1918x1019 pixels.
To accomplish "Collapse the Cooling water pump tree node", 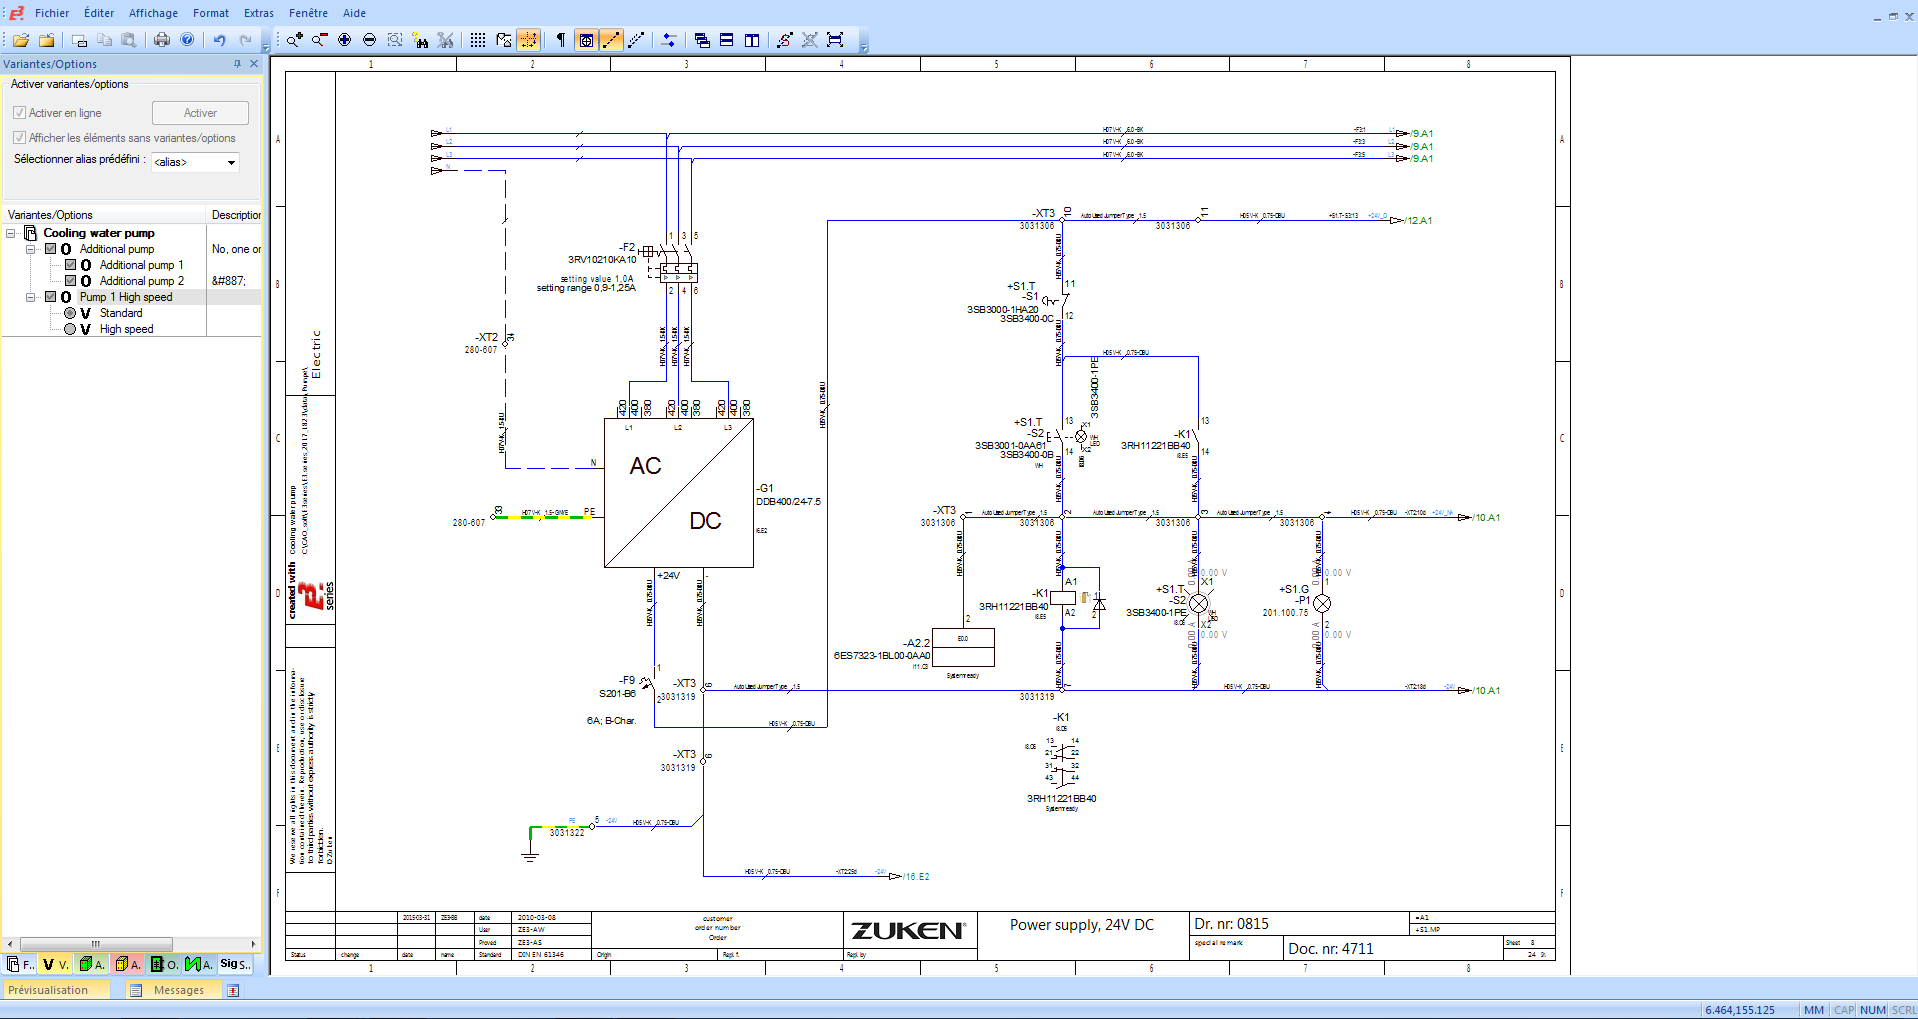I will click(x=11, y=233).
